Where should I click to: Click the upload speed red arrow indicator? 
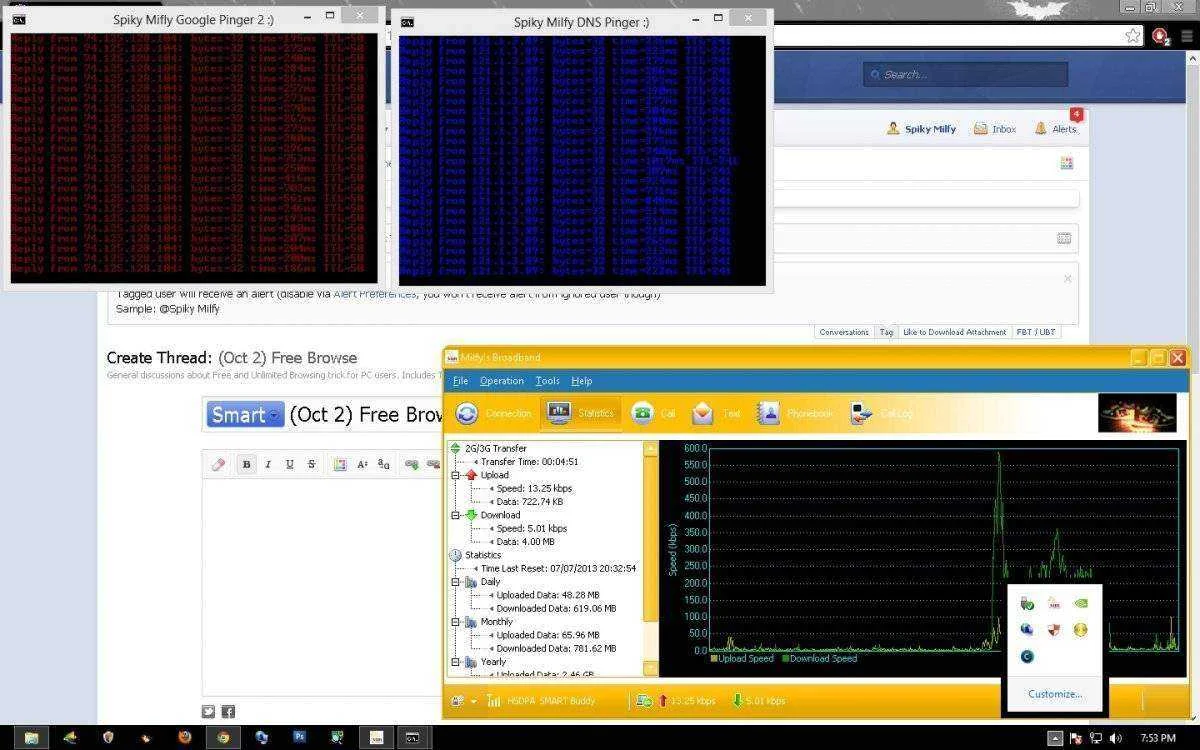pos(662,701)
